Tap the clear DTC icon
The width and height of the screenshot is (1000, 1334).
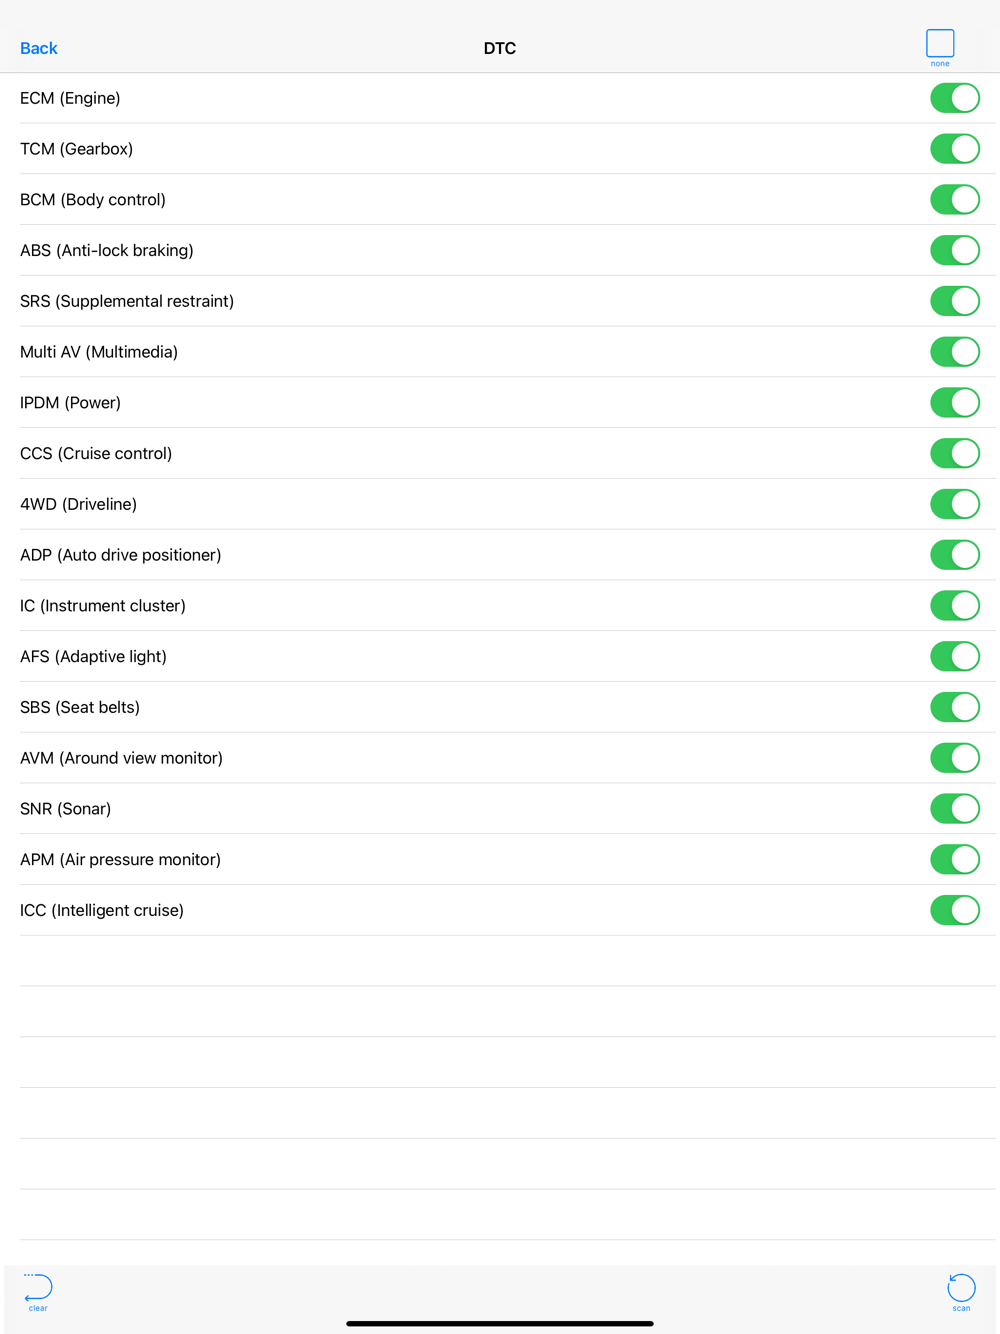[38, 1292]
